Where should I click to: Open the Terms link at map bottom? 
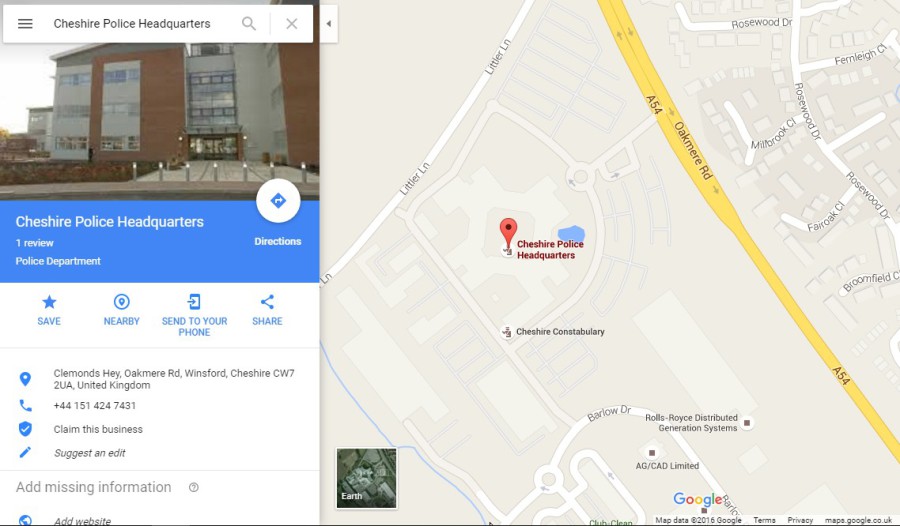tap(764, 520)
